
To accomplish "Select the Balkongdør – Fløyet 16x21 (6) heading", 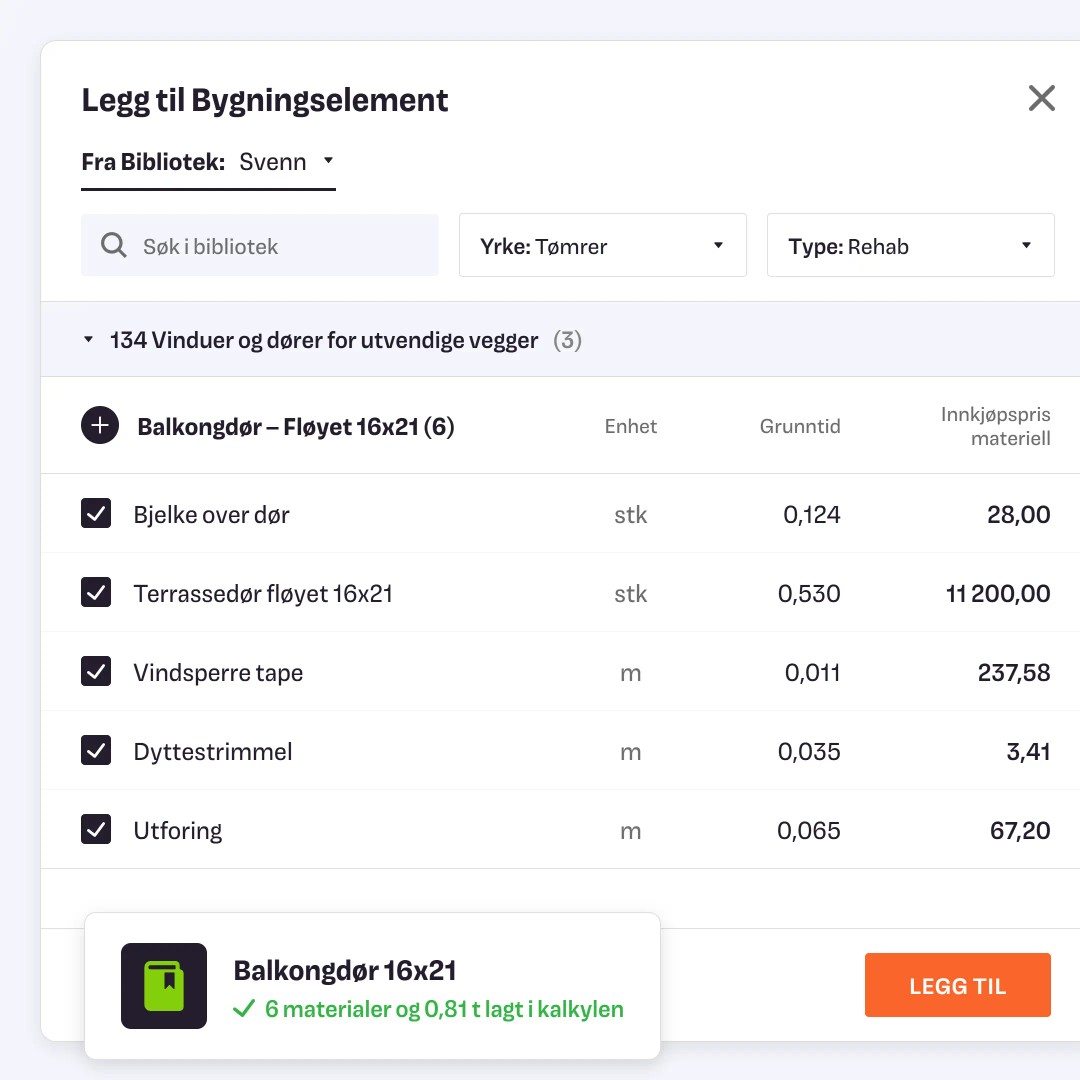I will (x=296, y=427).
